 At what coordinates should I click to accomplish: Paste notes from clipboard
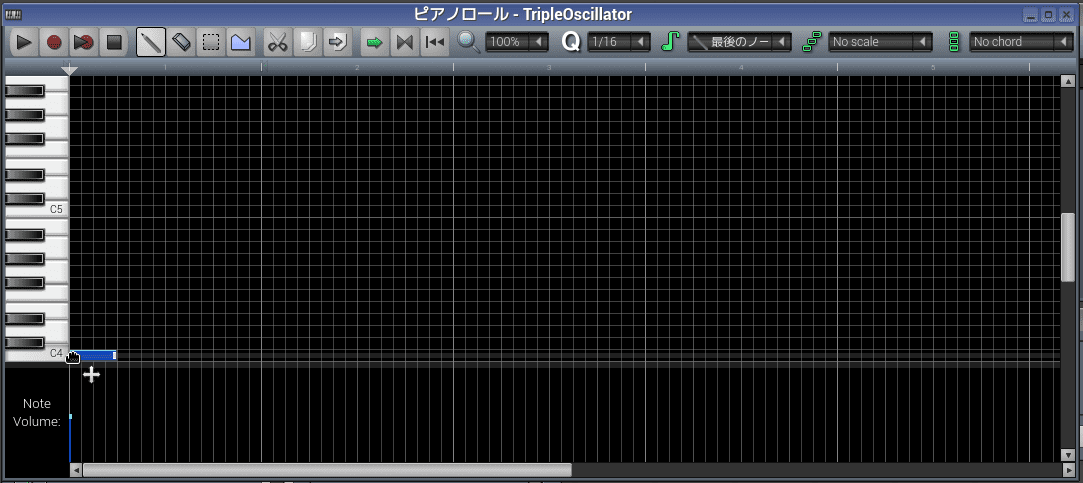[x=336, y=42]
